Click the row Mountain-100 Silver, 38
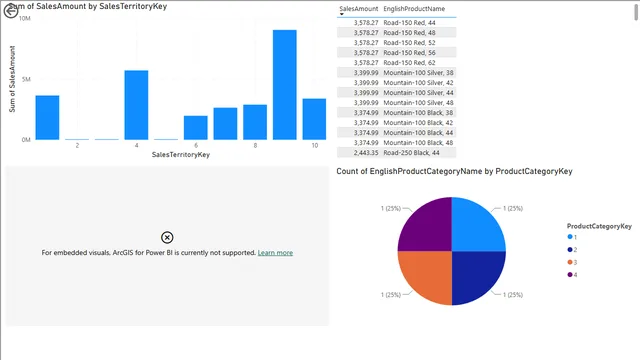Screen dimensions: 640x360 click(396, 73)
